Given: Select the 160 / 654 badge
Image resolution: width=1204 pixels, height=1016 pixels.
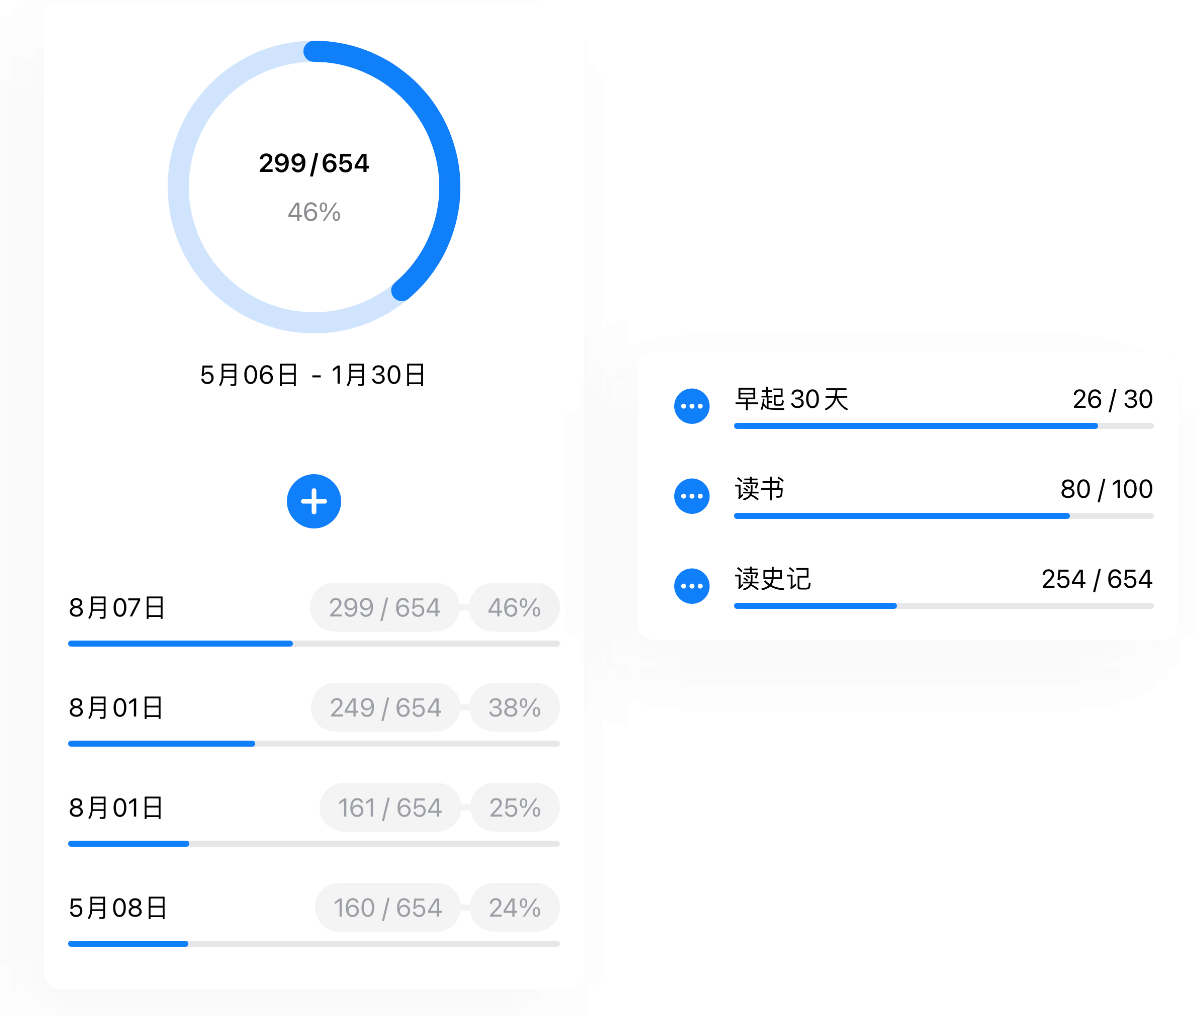Looking at the screenshot, I should [x=388, y=908].
